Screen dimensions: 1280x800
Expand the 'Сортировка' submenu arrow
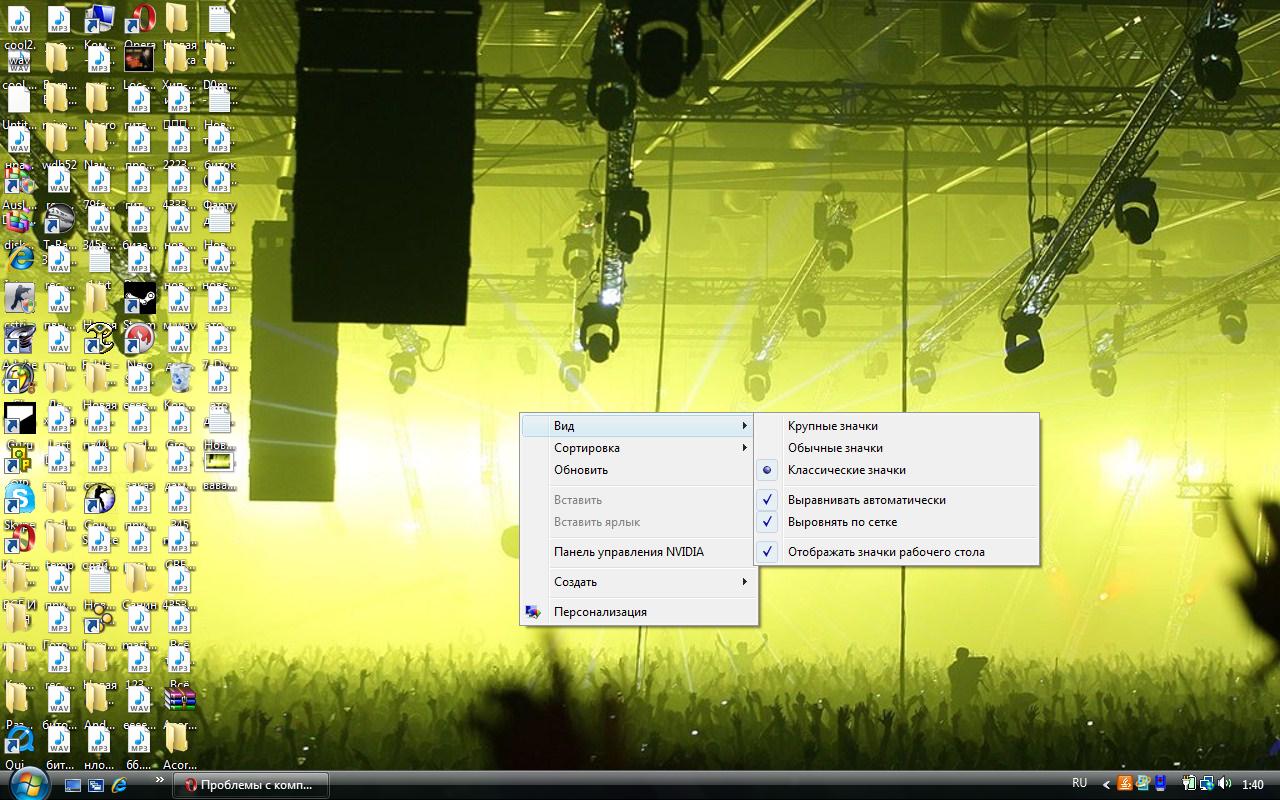click(744, 448)
